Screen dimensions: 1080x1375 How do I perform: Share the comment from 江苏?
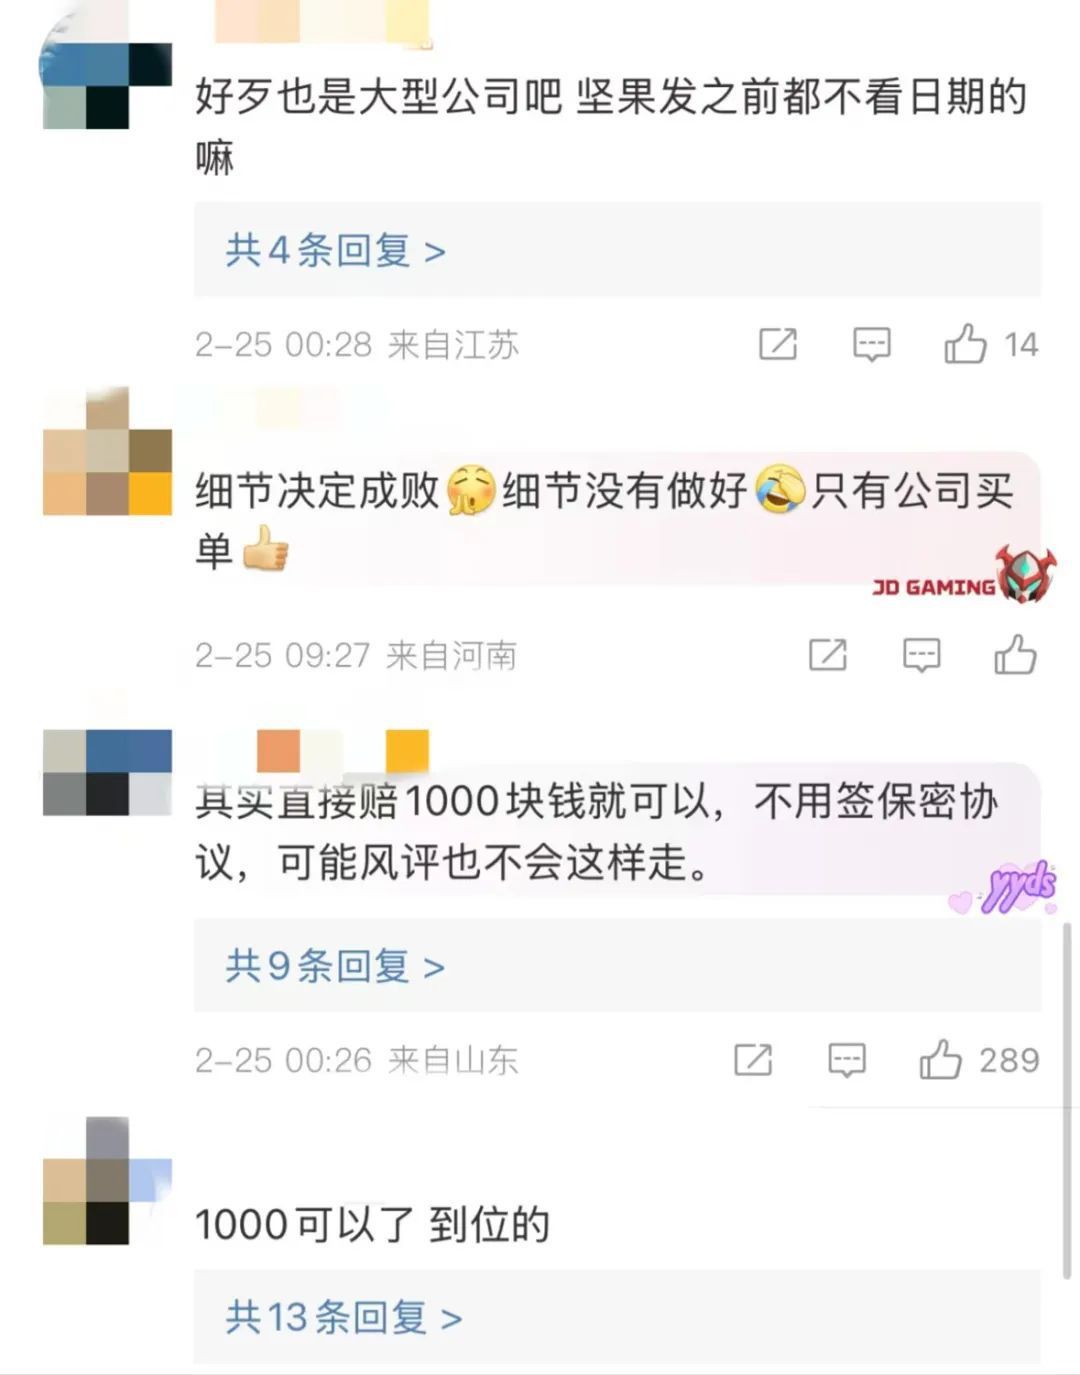click(778, 344)
